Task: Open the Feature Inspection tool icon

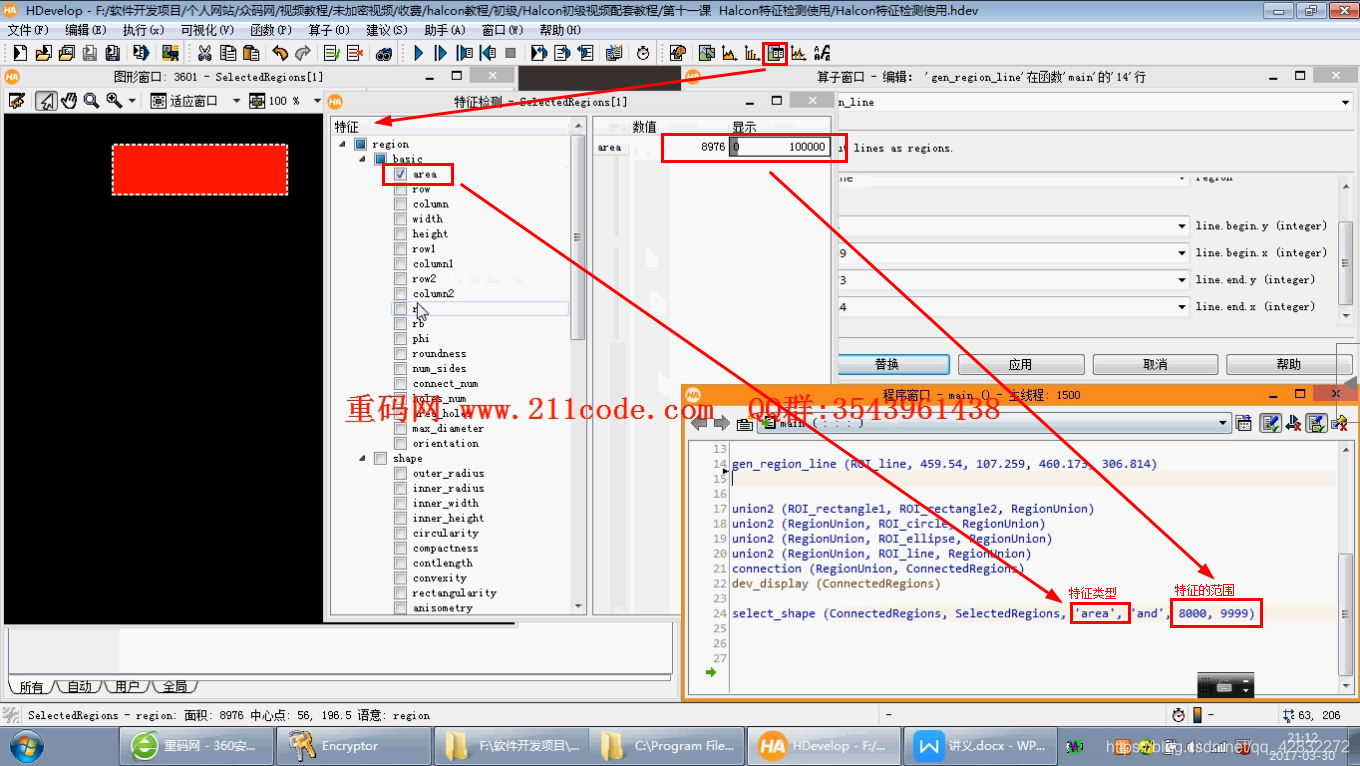Action: point(775,53)
